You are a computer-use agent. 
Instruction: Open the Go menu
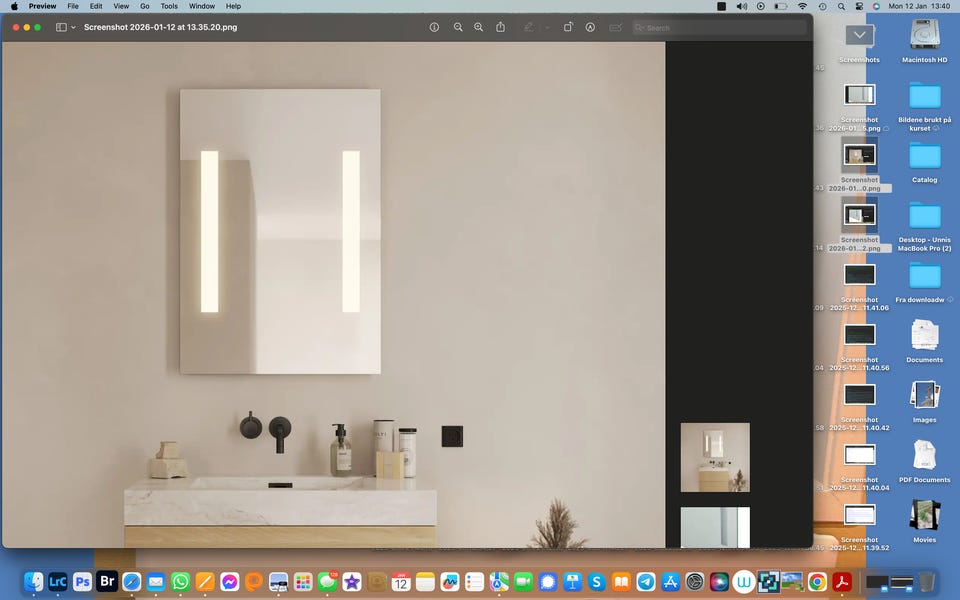[x=145, y=6]
